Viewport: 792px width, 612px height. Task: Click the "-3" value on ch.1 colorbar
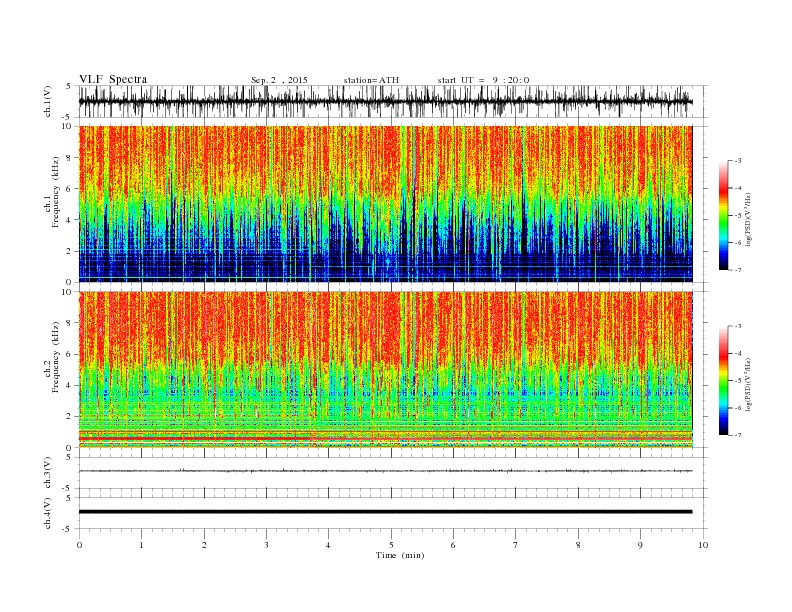[738, 161]
